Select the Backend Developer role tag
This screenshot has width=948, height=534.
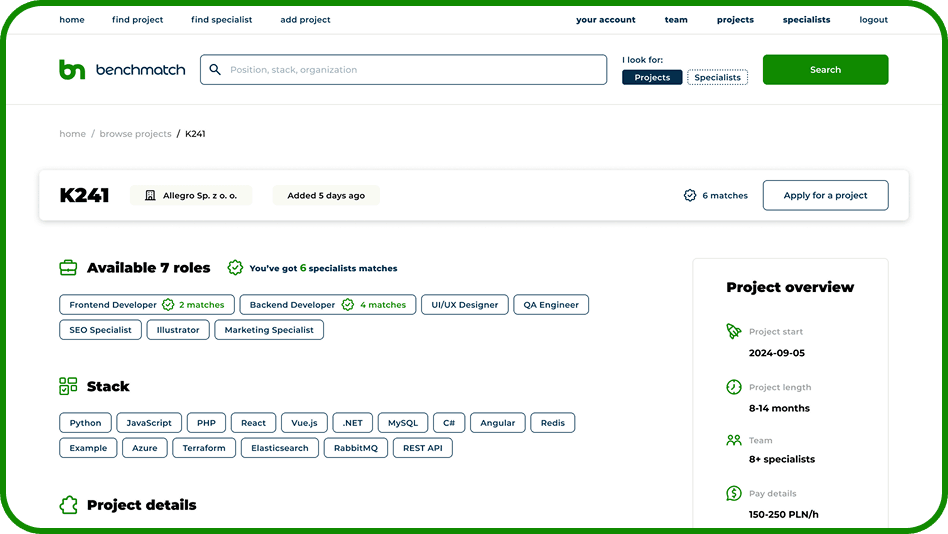coord(292,305)
